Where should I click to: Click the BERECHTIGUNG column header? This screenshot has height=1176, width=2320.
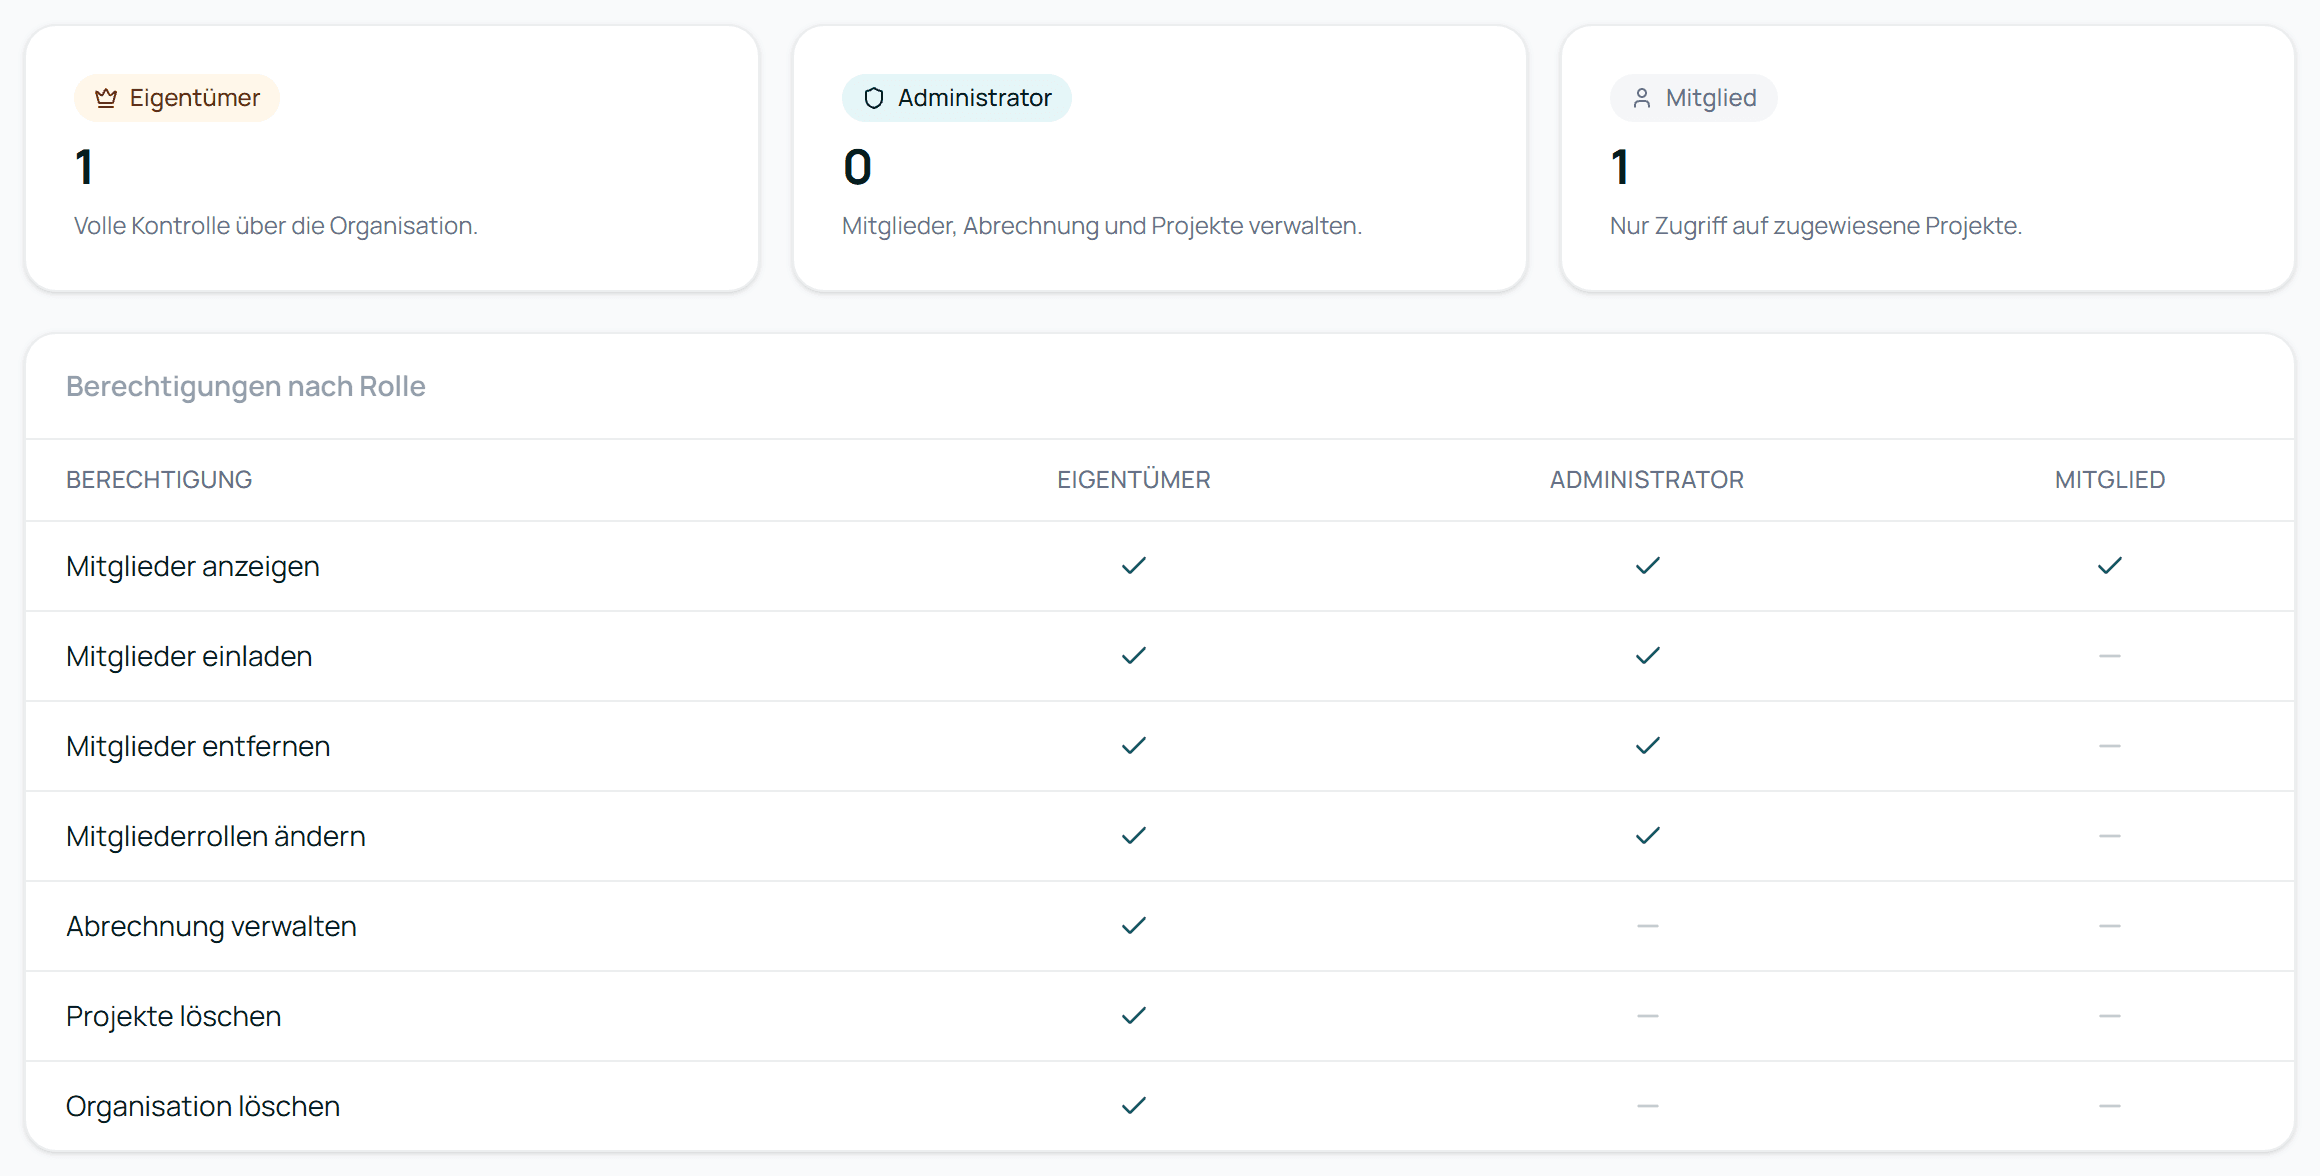pyautogui.click(x=159, y=480)
